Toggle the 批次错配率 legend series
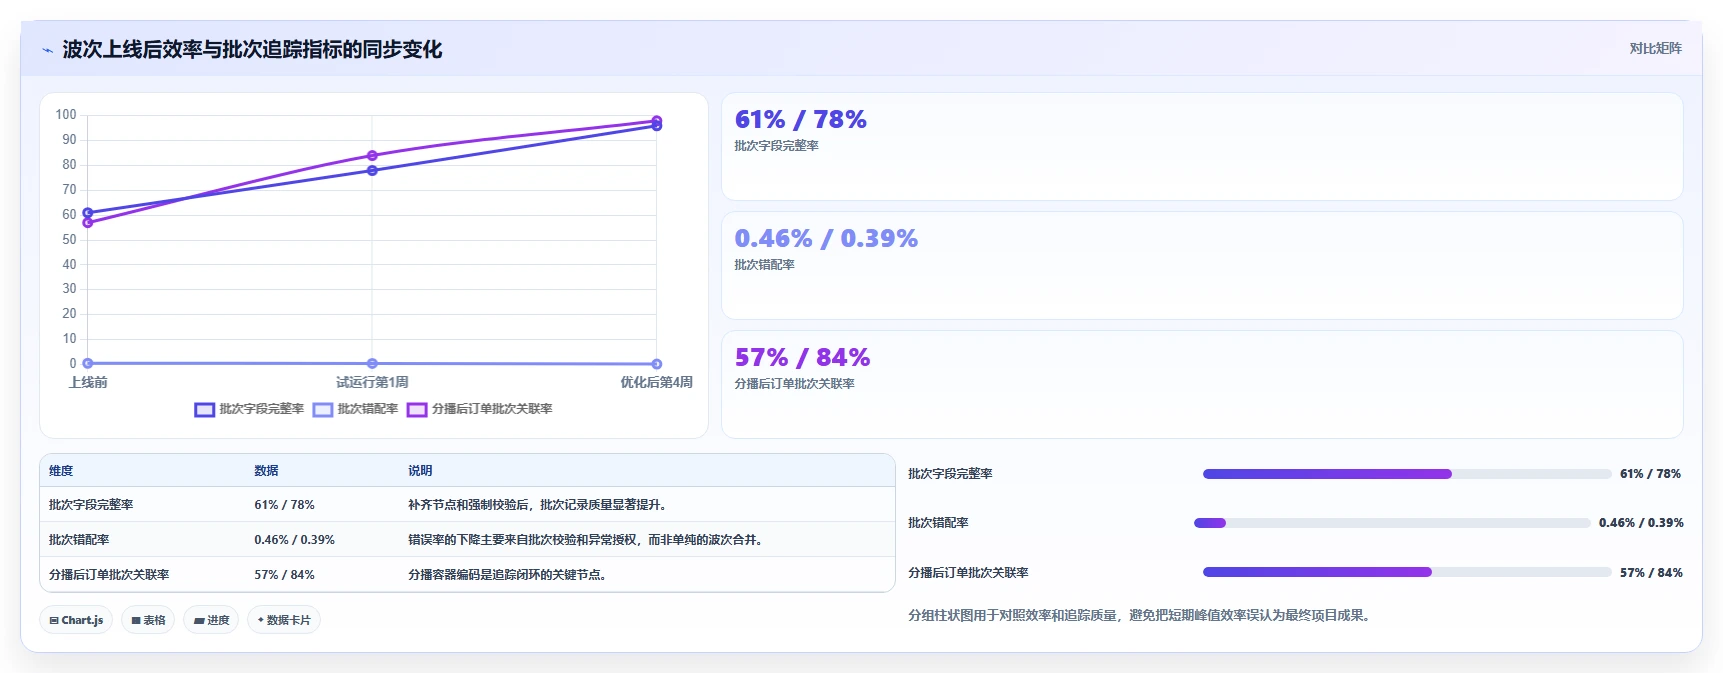Viewport: 1723px width, 673px height. coord(355,409)
